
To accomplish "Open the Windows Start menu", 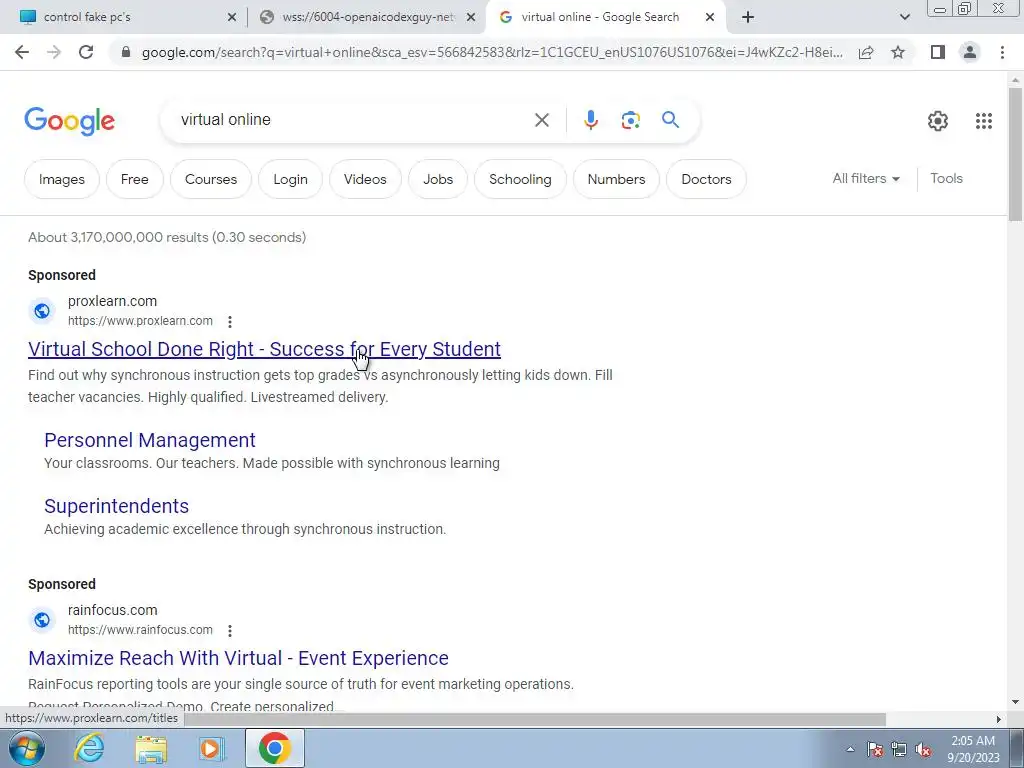I will (26, 748).
